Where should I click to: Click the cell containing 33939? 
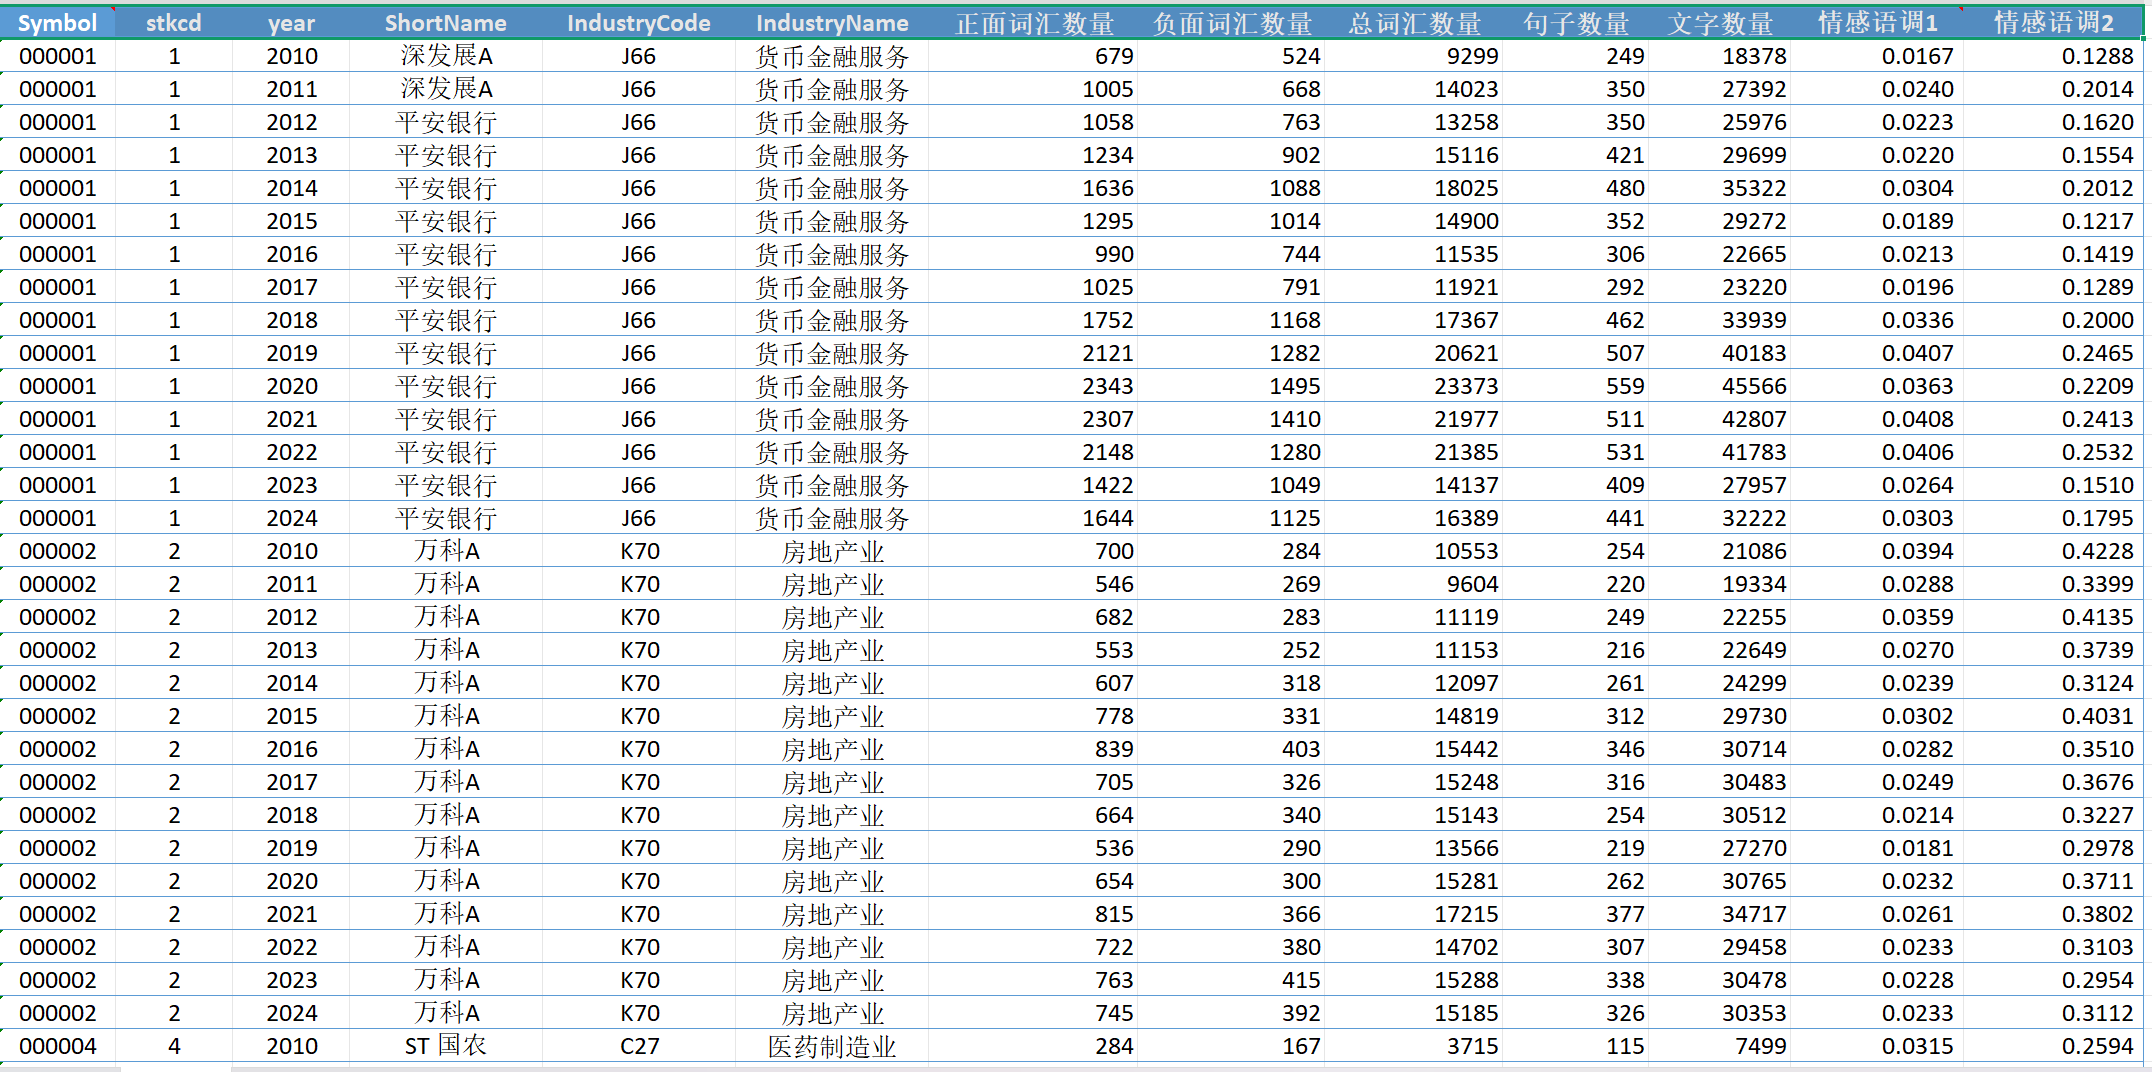point(1720,320)
